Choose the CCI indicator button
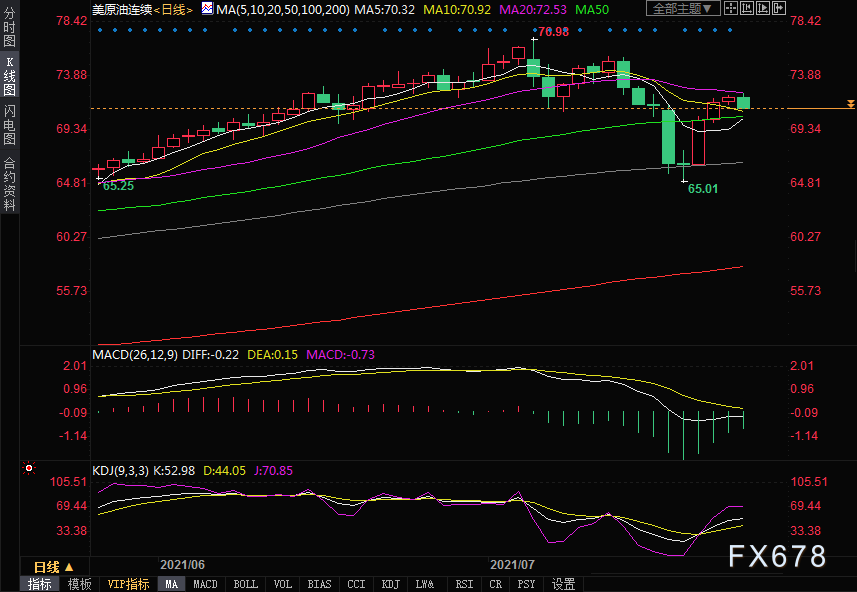The height and width of the screenshot is (592, 857). tap(356, 584)
